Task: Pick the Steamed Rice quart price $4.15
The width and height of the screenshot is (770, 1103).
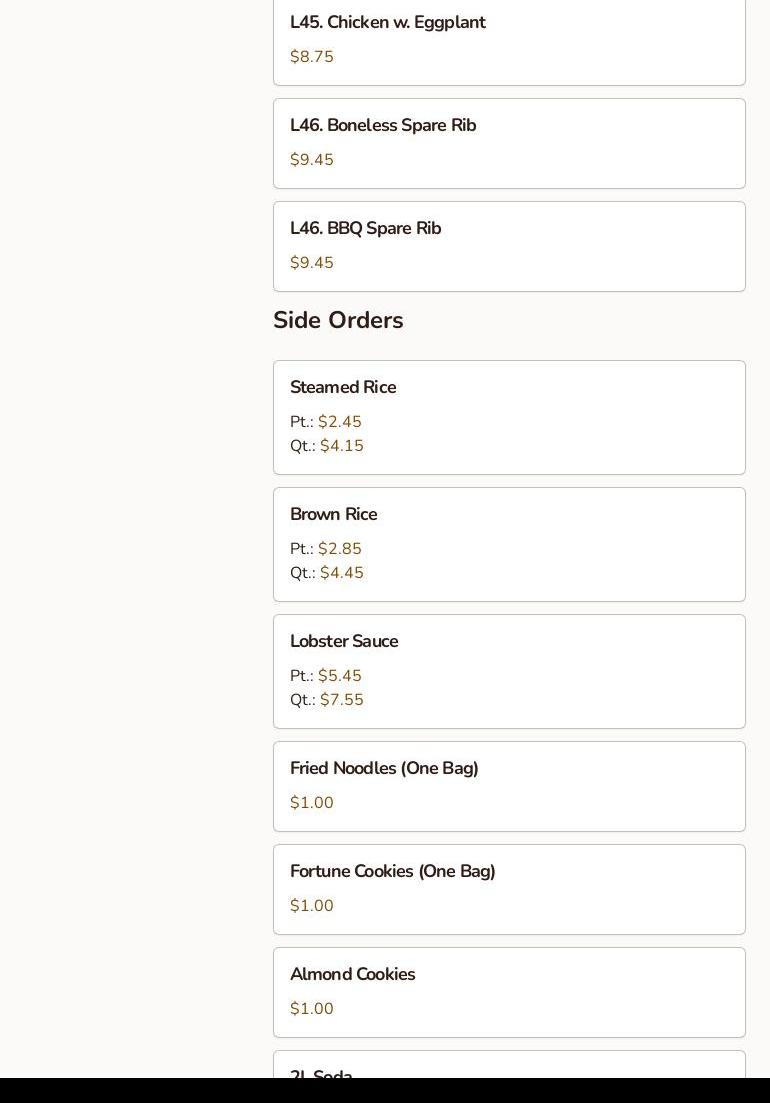Action: coord(342,446)
